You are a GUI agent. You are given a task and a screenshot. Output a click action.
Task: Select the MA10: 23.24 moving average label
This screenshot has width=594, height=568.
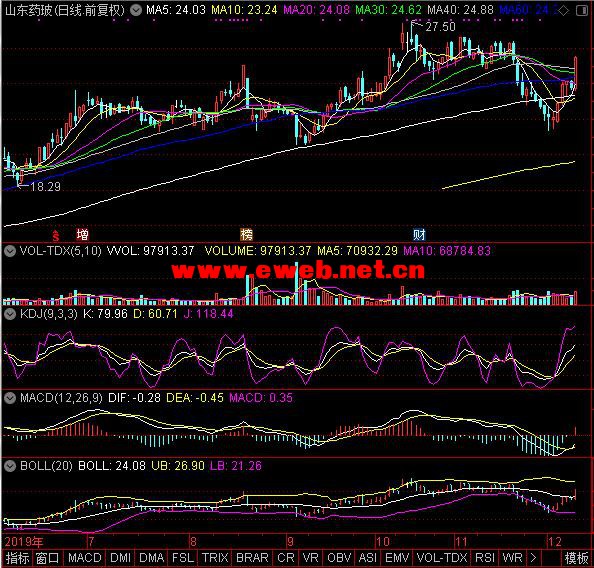(x=244, y=10)
